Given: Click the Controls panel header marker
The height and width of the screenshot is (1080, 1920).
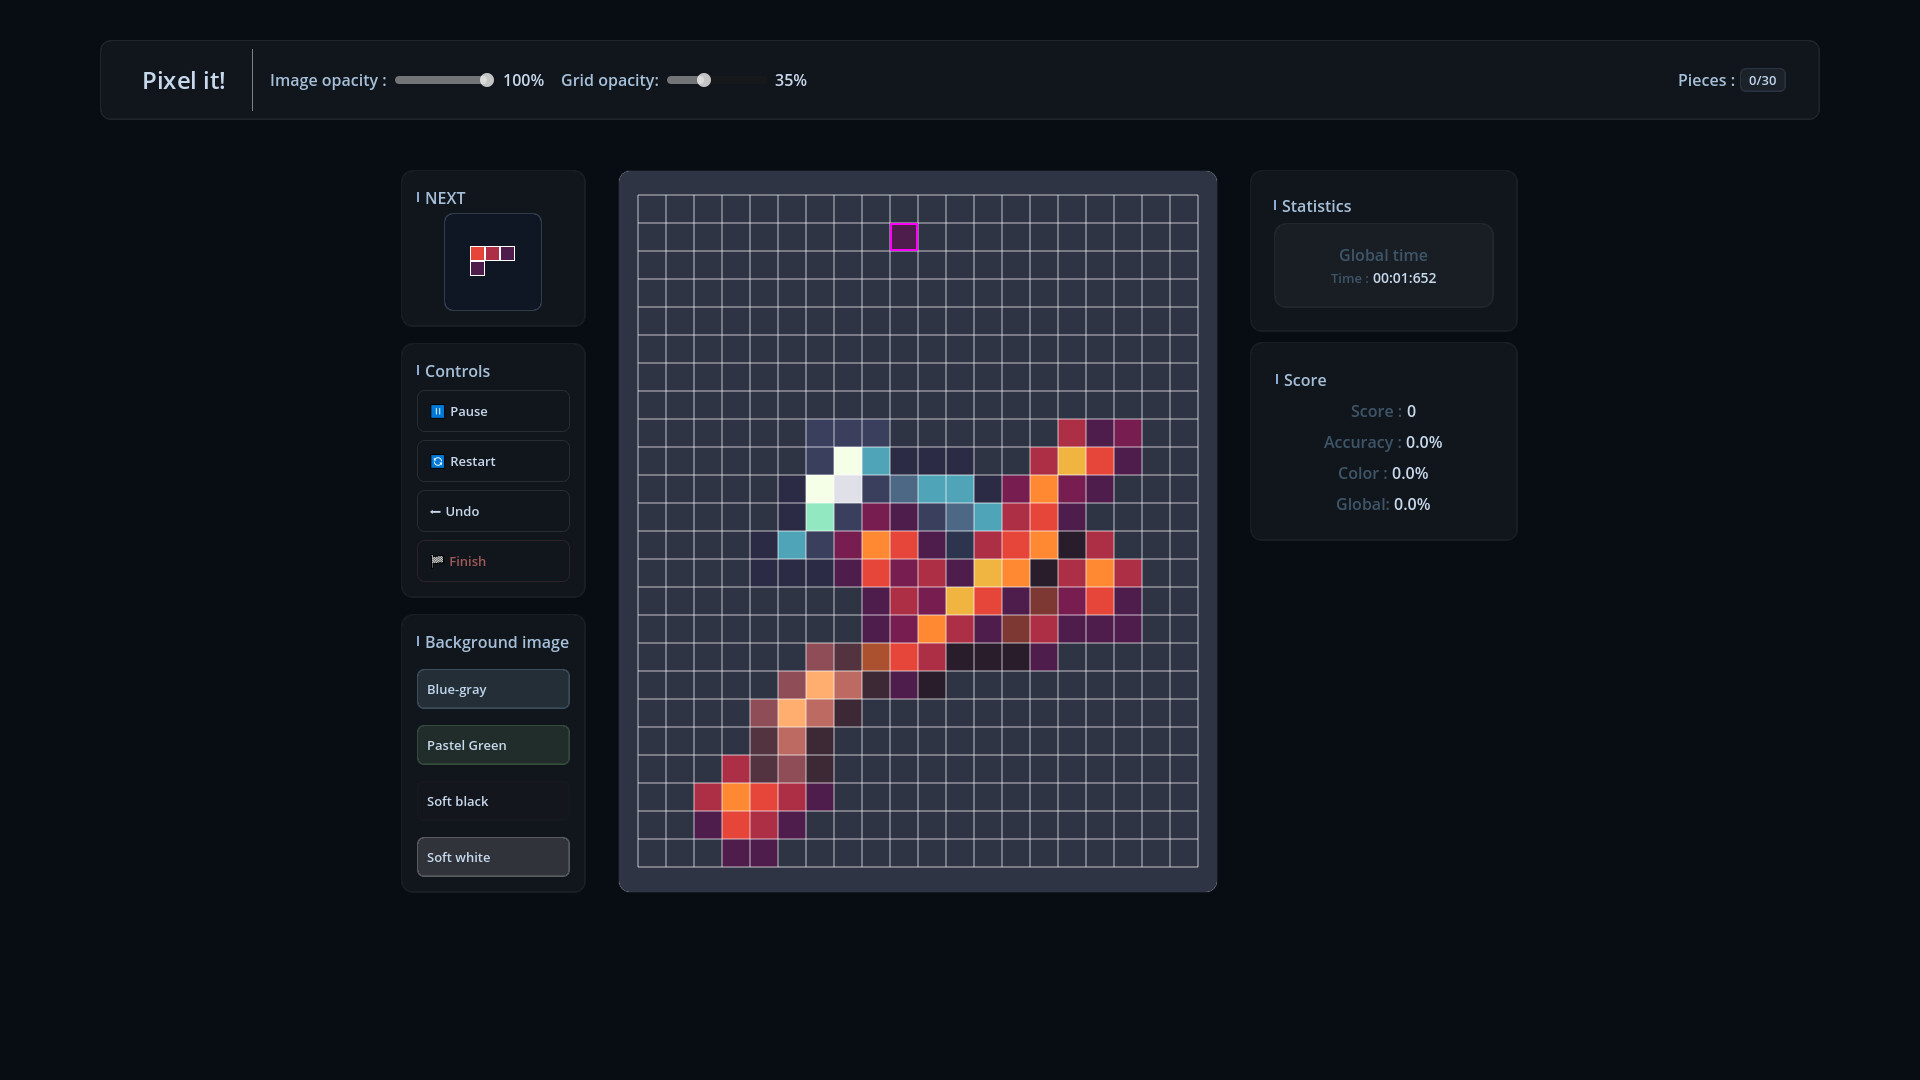Looking at the screenshot, I should pyautogui.click(x=417, y=370).
